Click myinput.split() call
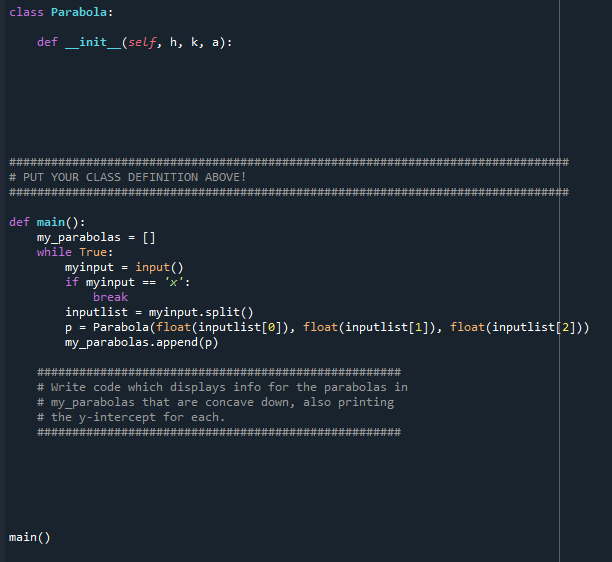Image resolution: width=612 pixels, height=562 pixels. pyautogui.click(x=201, y=312)
